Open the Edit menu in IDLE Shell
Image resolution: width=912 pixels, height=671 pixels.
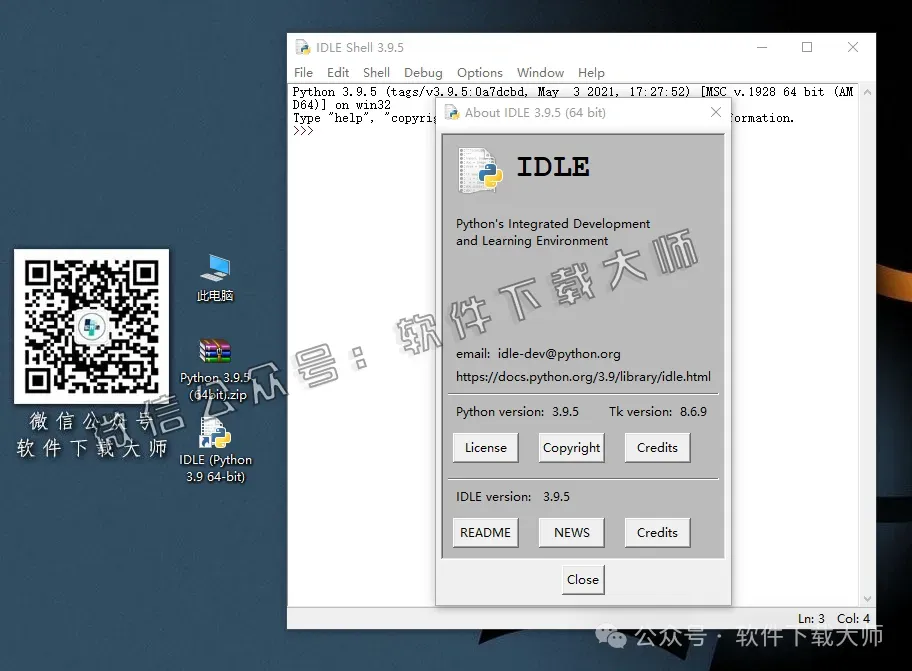(337, 73)
